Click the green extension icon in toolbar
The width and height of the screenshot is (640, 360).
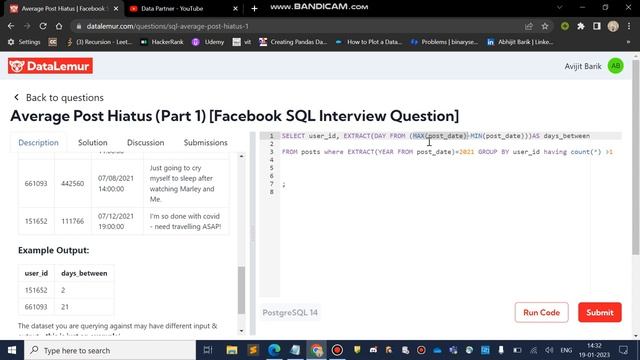coord(564,26)
